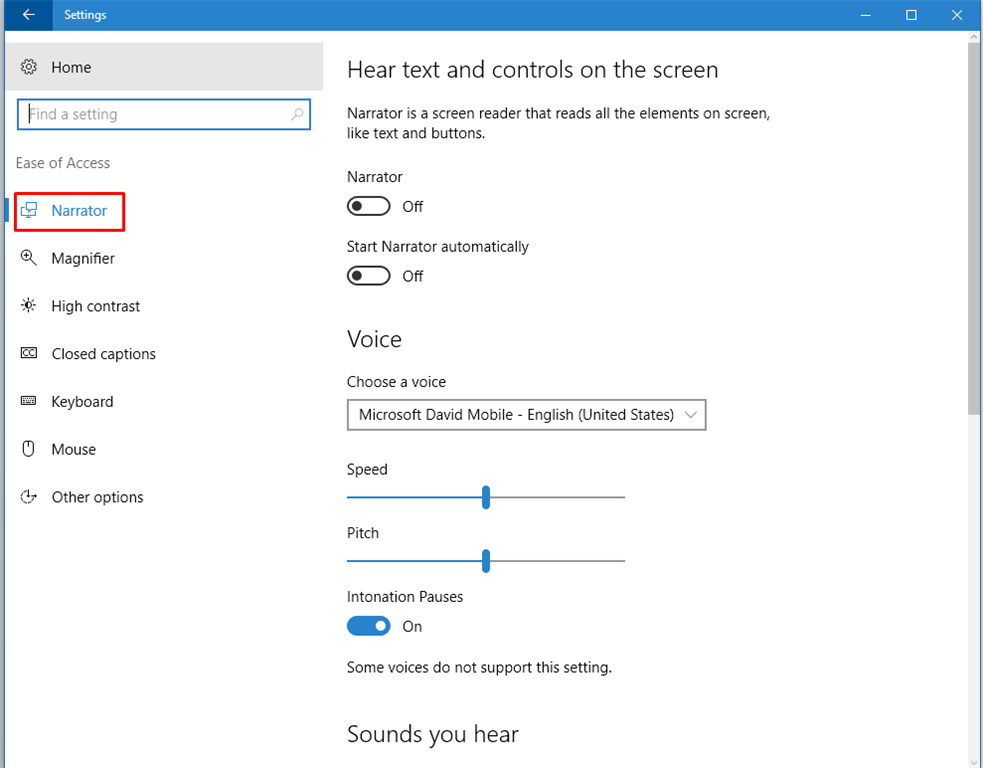
Task: Adjust the Speed slider handle
Action: pos(486,497)
